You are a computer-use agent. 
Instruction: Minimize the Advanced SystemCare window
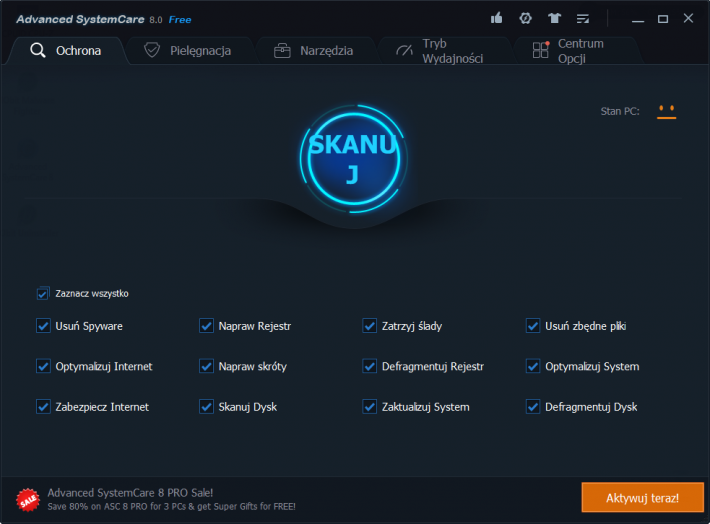(x=638, y=19)
